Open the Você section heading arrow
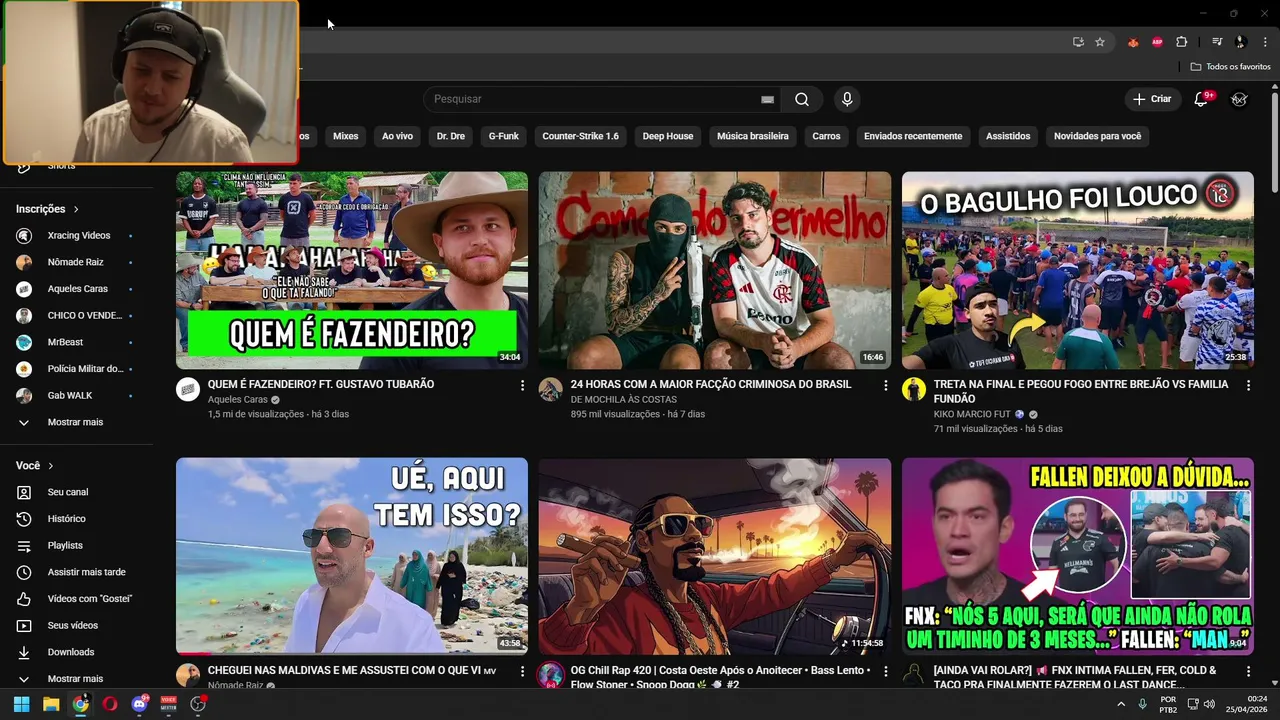The width and height of the screenshot is (1280, 720). point(50,466)
